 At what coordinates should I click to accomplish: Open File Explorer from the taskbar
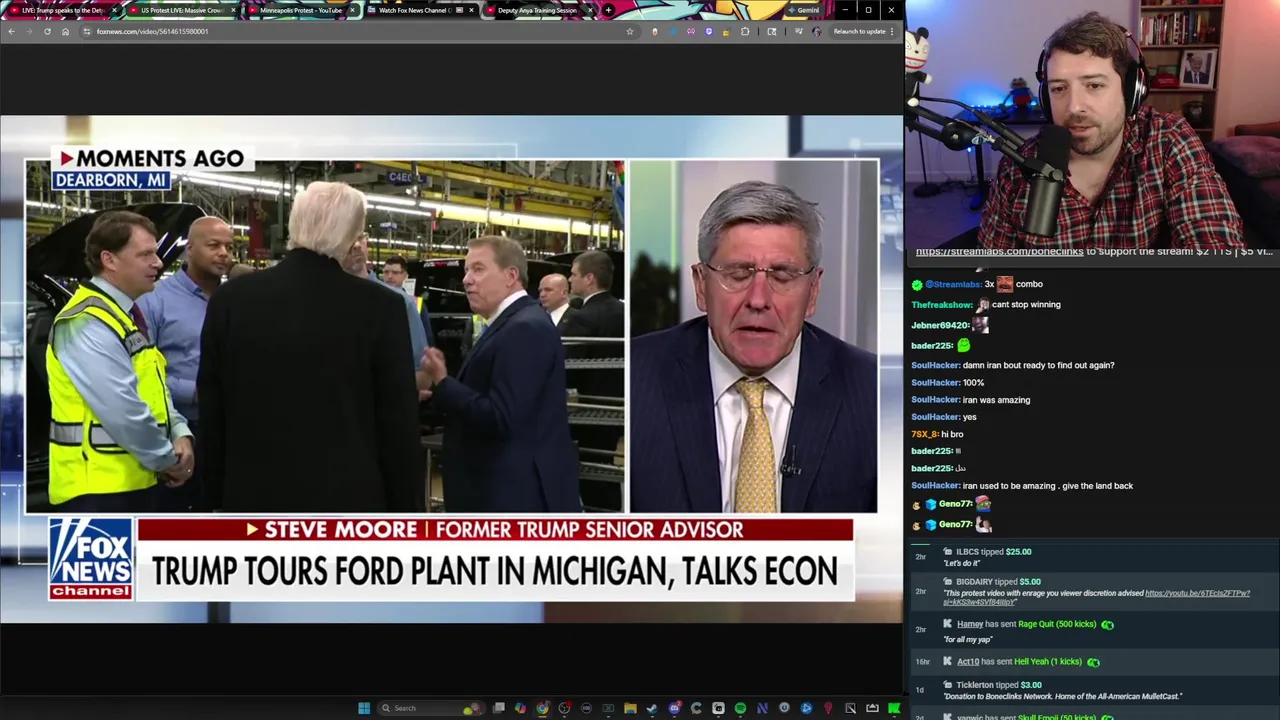(630, 708)
